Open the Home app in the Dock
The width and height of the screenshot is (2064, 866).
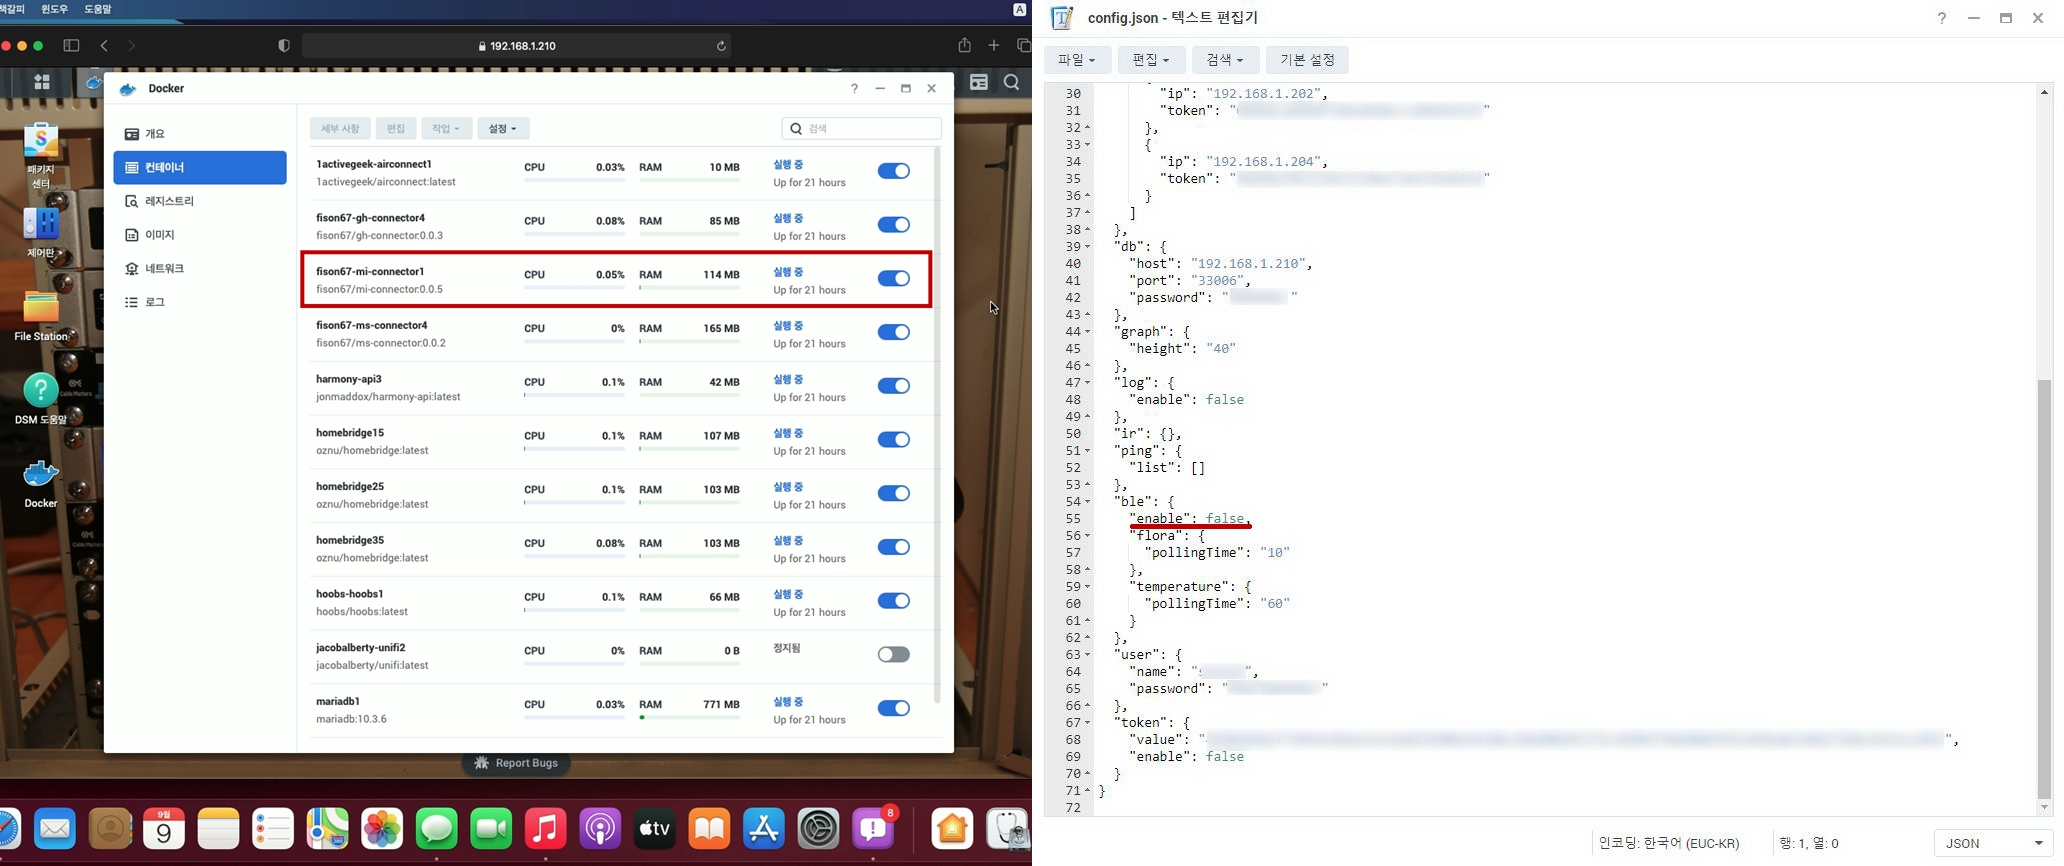pos(952,829)
